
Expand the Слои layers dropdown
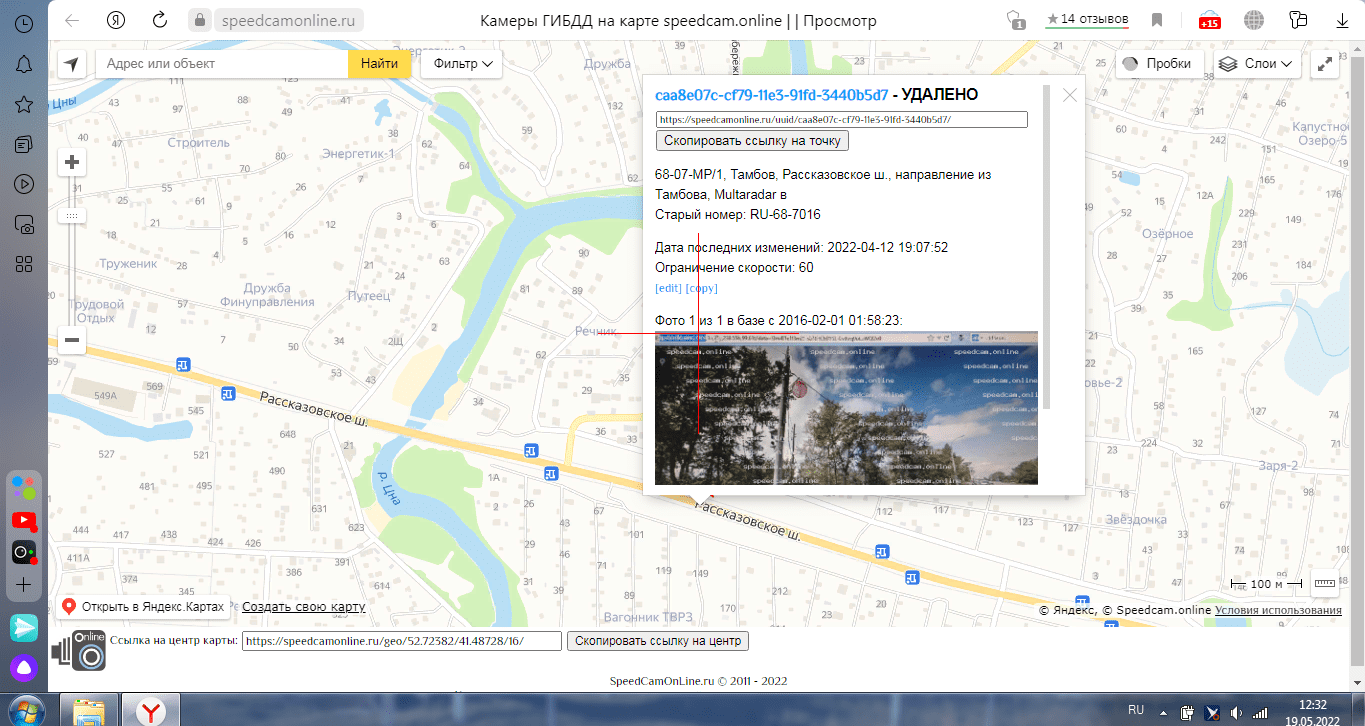[1257, 64]
